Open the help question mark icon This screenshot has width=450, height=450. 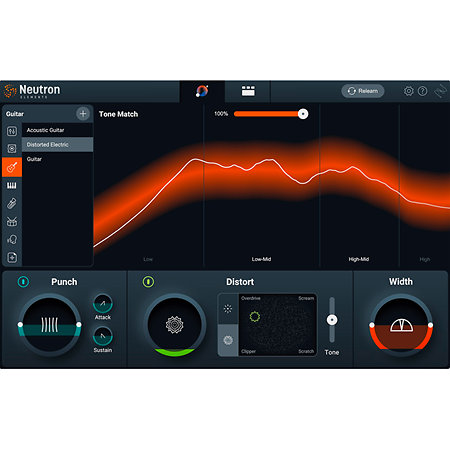422,91
